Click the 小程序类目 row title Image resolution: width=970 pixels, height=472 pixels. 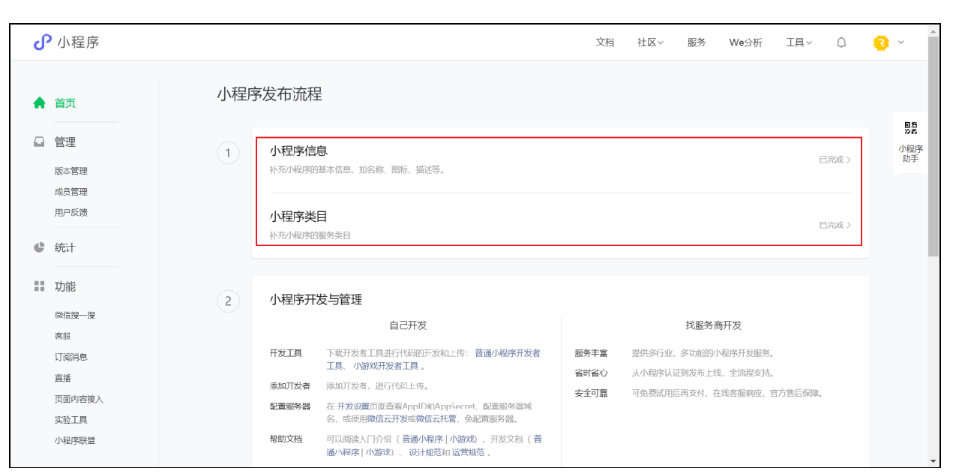298,217
